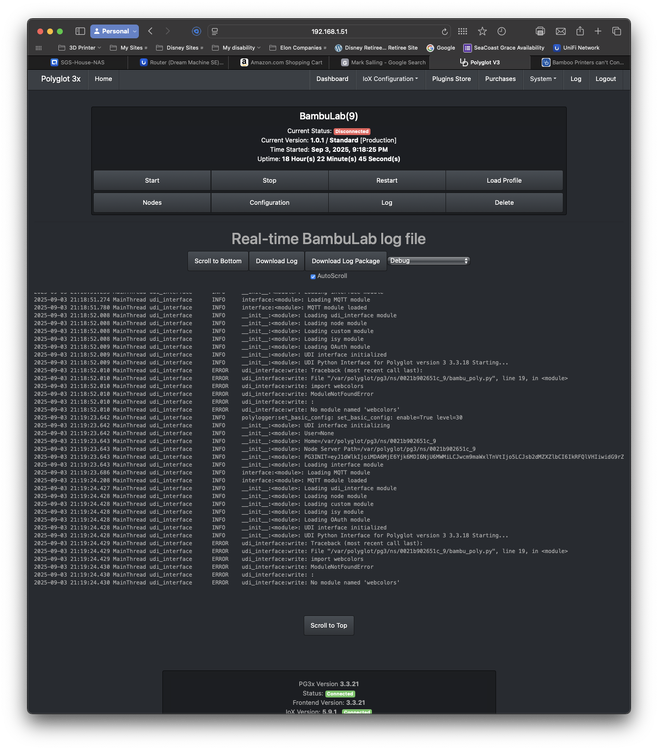Open Plugins Store in navbar

click(x=451, y=79)
